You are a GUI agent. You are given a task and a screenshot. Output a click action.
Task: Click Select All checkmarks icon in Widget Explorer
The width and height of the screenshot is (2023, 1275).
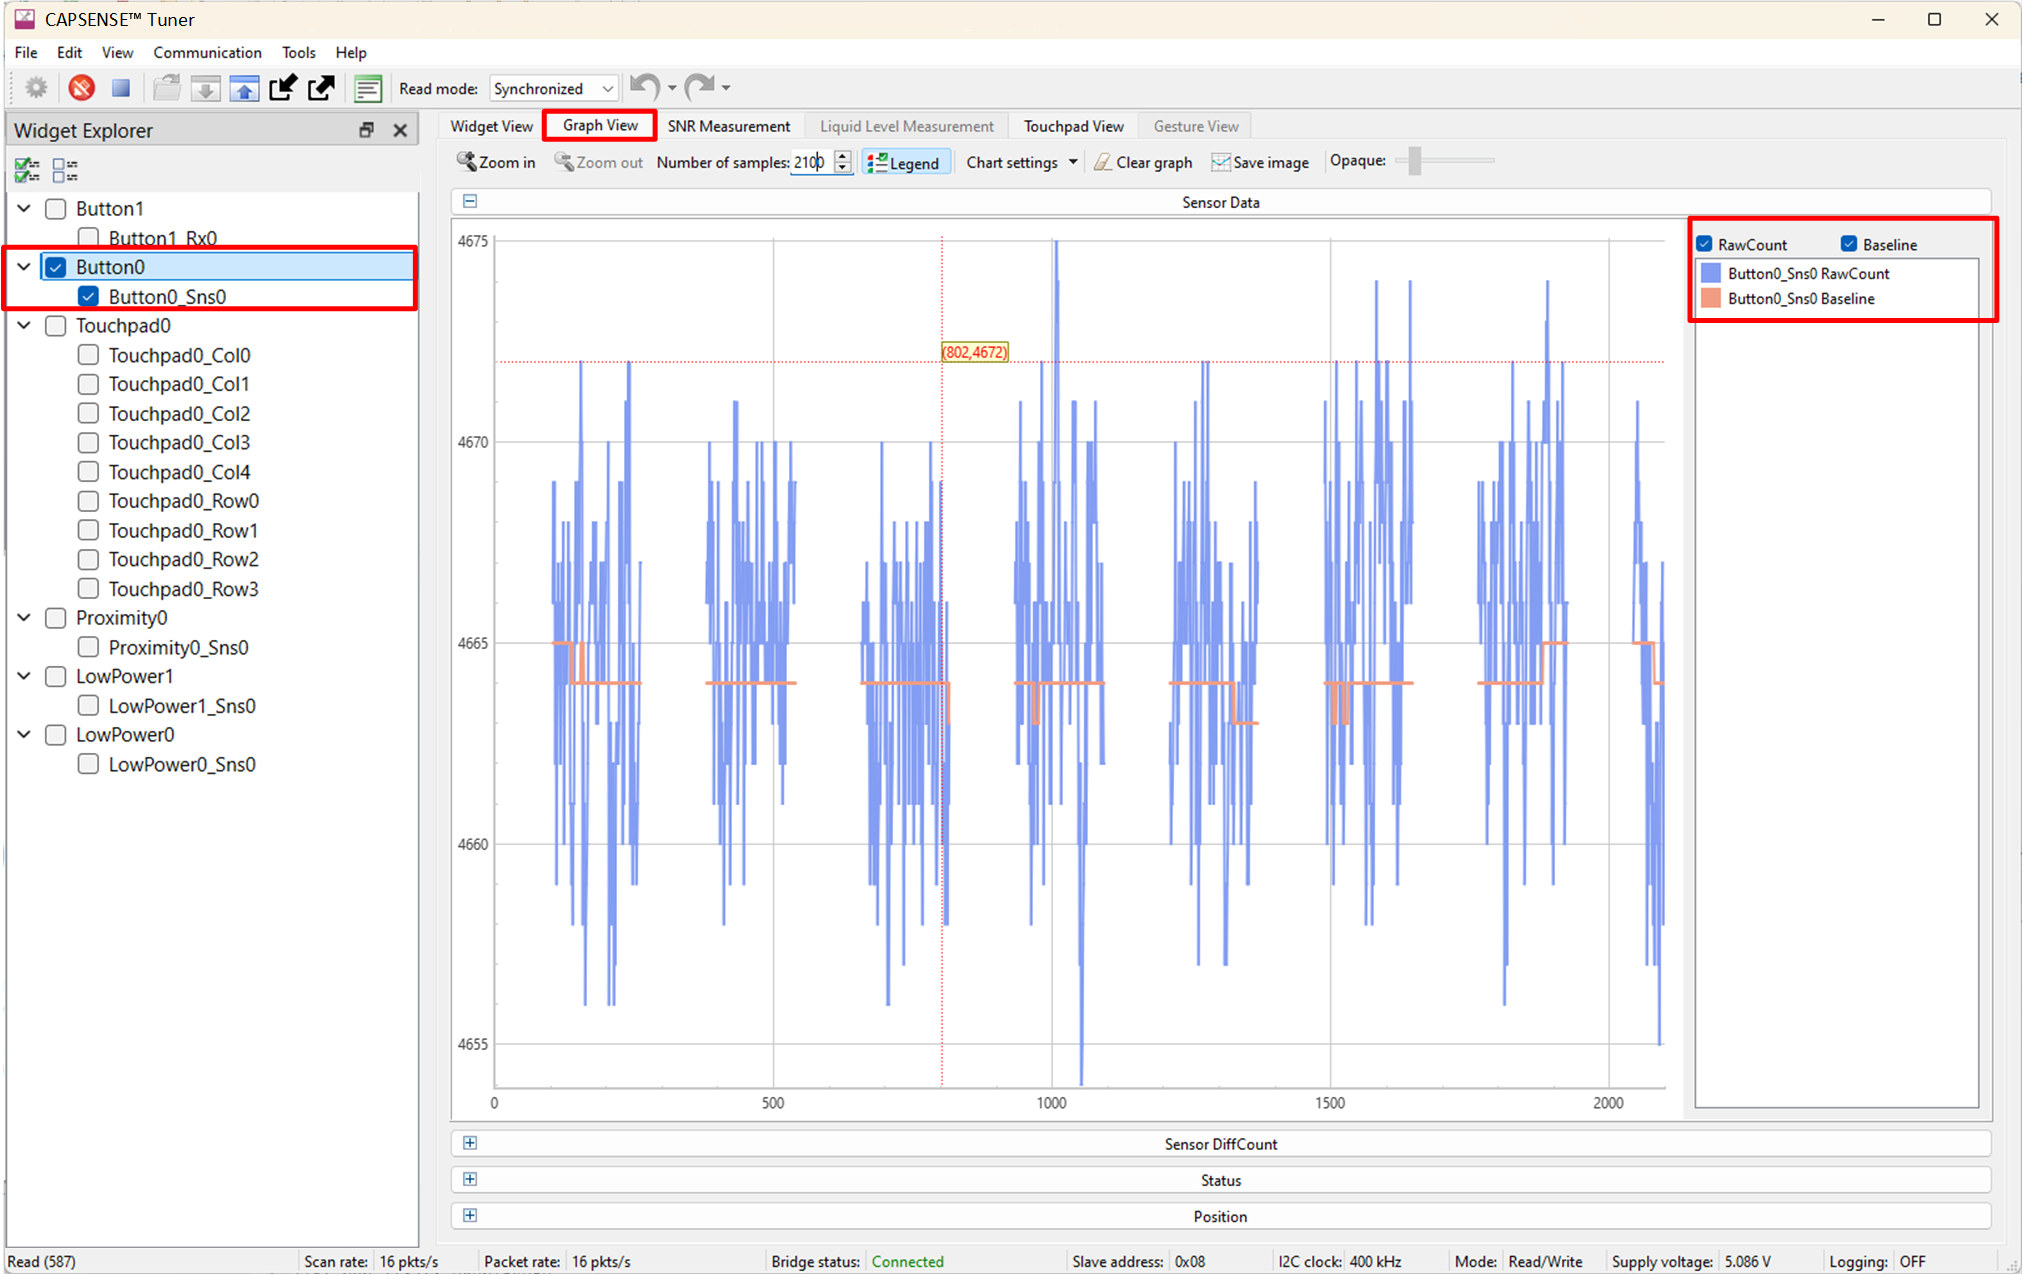point(27,170)
